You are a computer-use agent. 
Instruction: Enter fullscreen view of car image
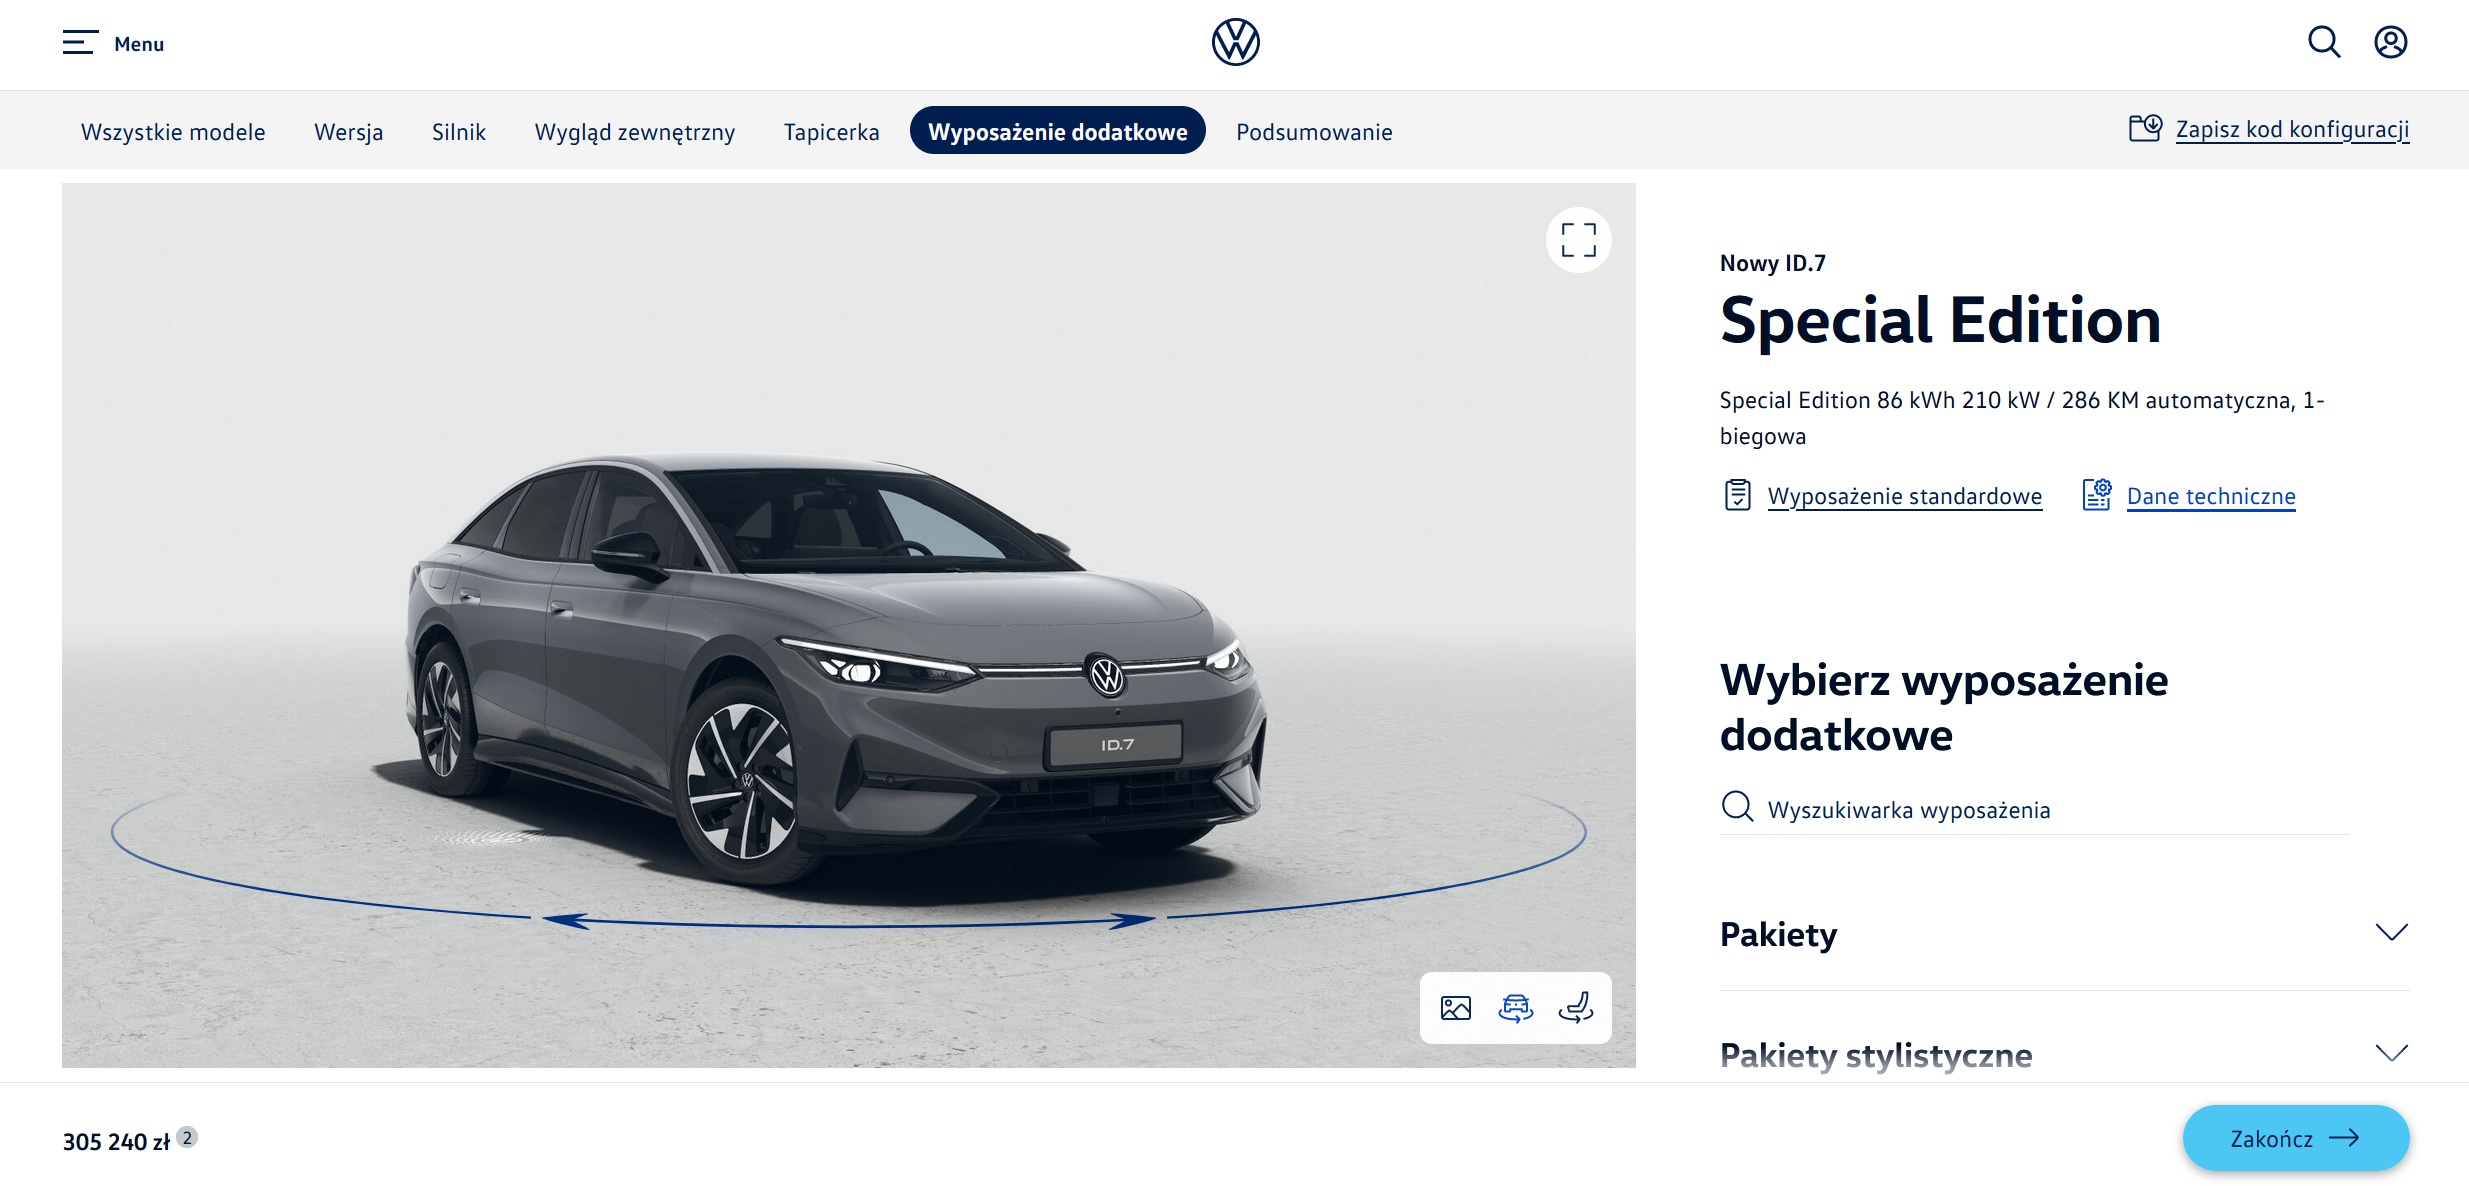point(1578,240)
